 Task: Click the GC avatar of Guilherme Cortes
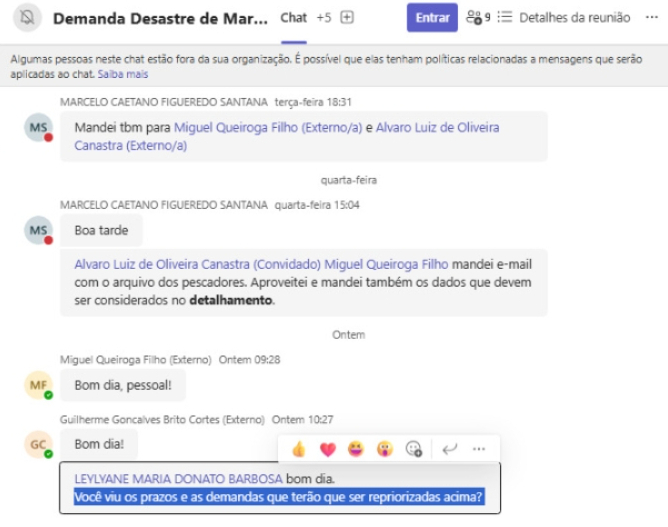38,444
